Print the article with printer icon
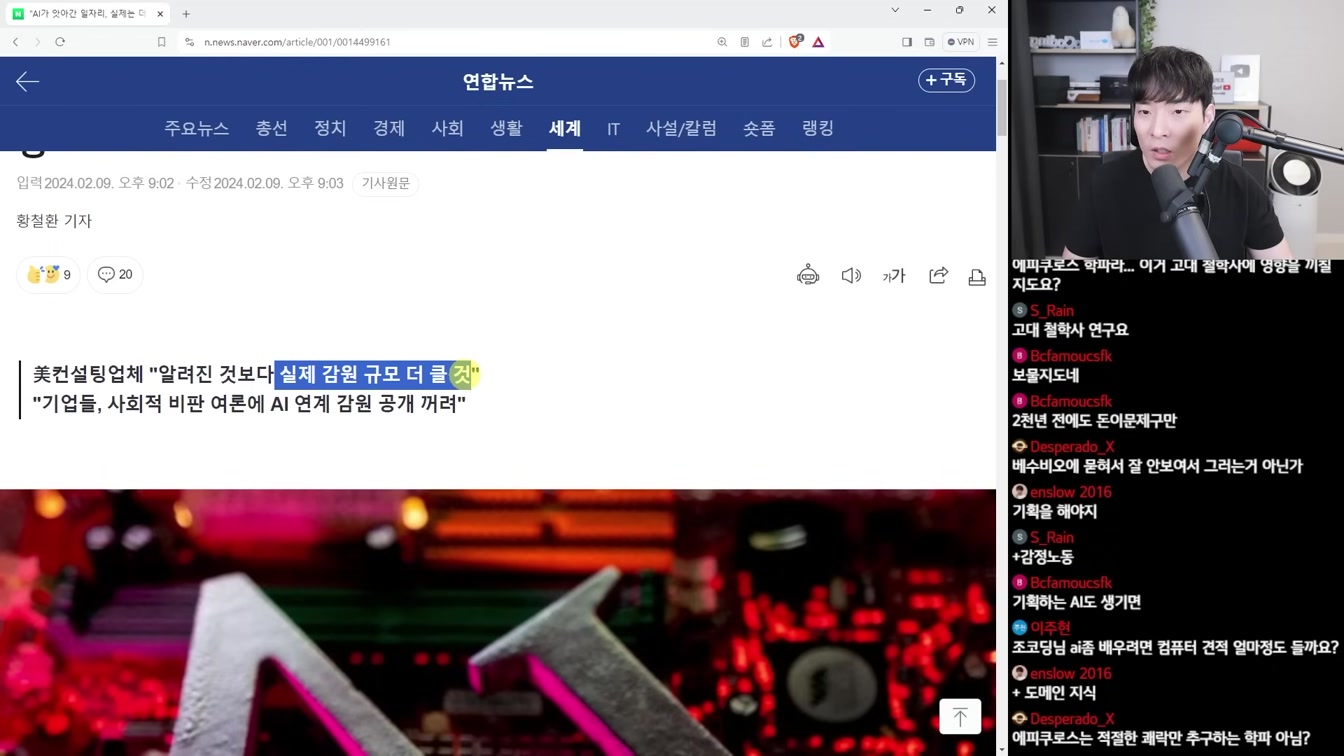 [977, 277]
